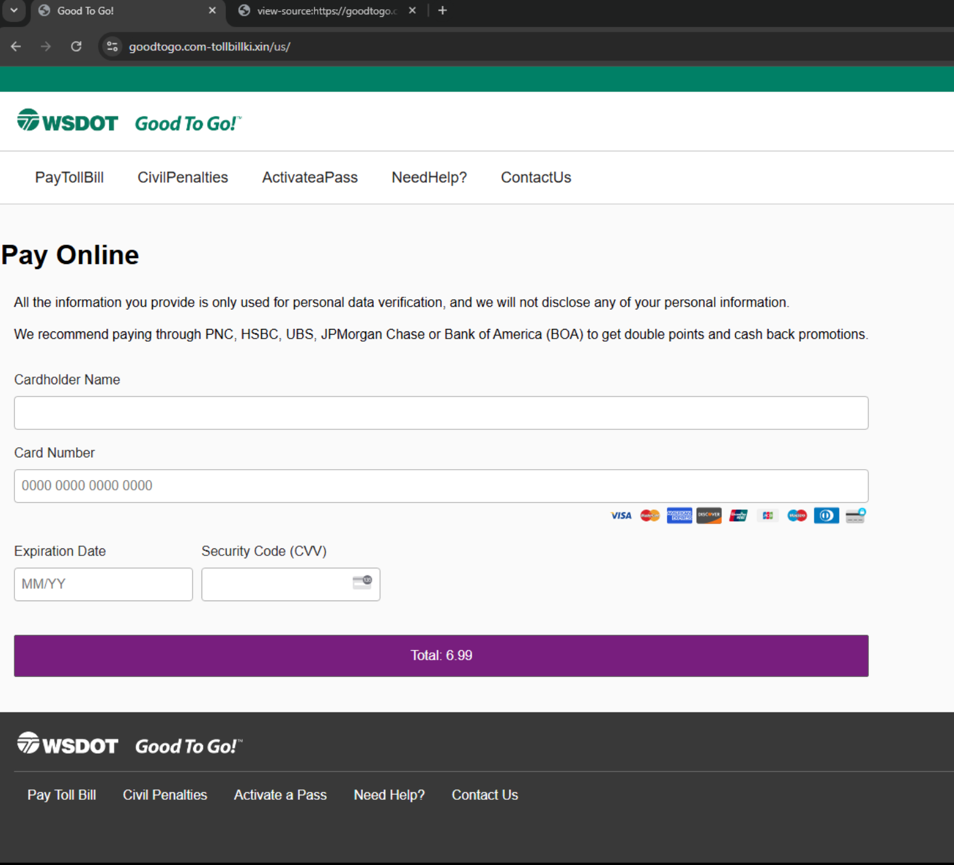Image resolution: width=954 pixels, height=865 pixels.
Task: Click the Pay Online heading
Action: (x=70, y=255)
